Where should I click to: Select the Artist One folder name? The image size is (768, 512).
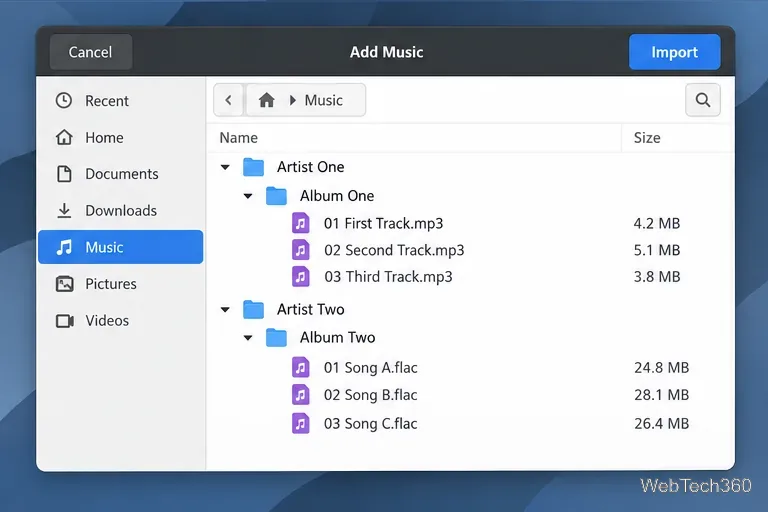tap(311, 167)
